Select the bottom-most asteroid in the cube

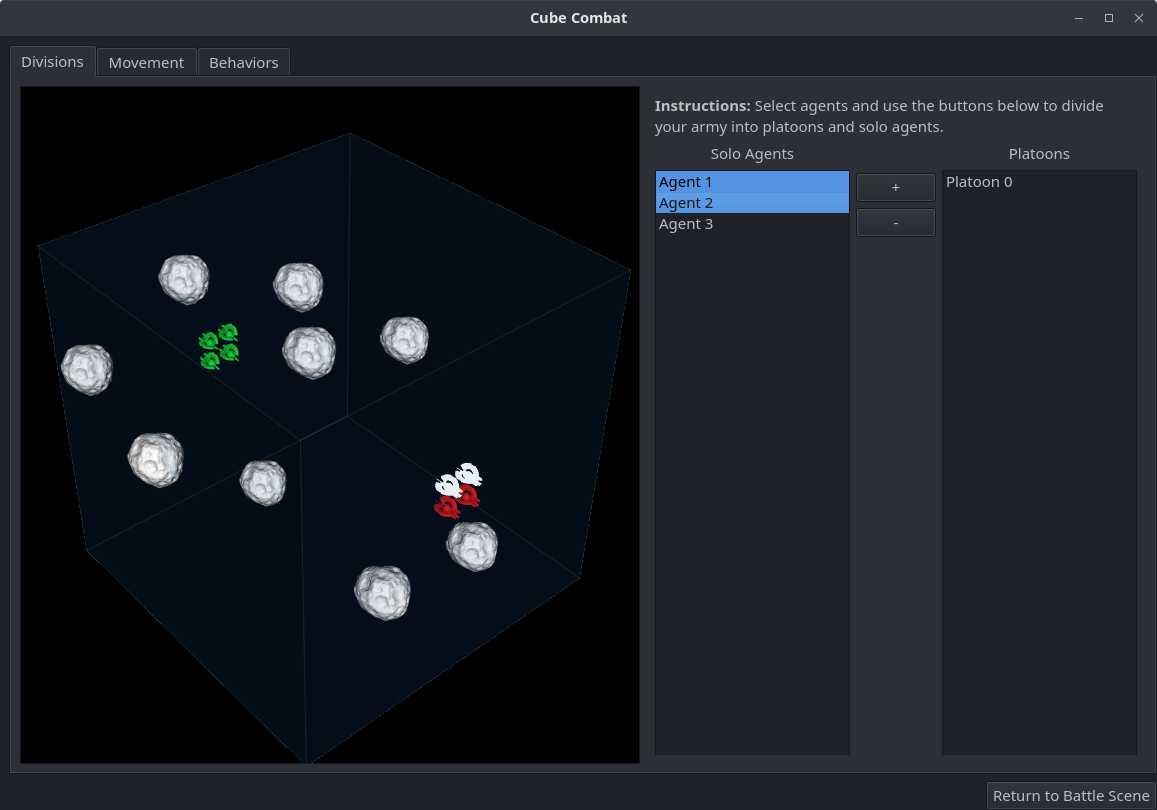(x=382, y=592)
